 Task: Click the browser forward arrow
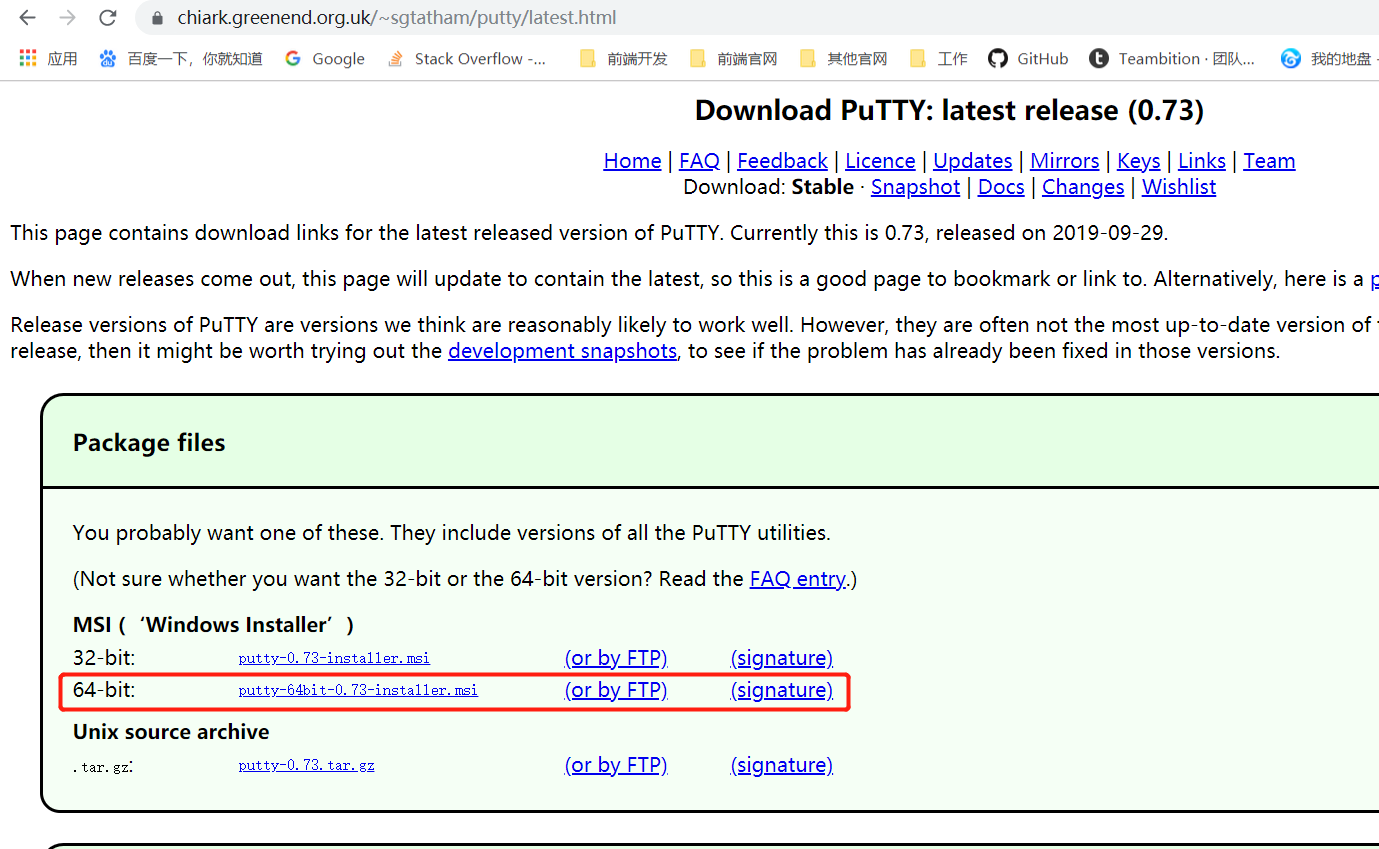tap(67, 17)
